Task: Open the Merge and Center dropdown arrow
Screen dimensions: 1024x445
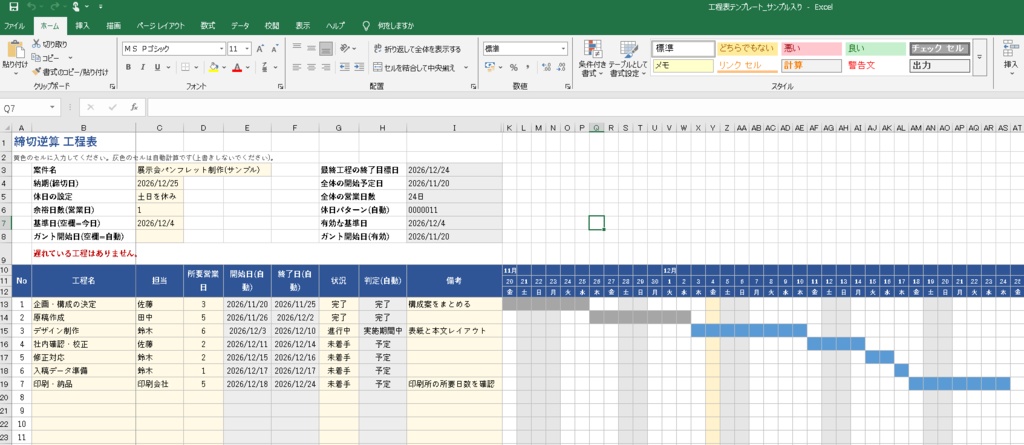Action: pyautogui.click(x=466, y=67)
